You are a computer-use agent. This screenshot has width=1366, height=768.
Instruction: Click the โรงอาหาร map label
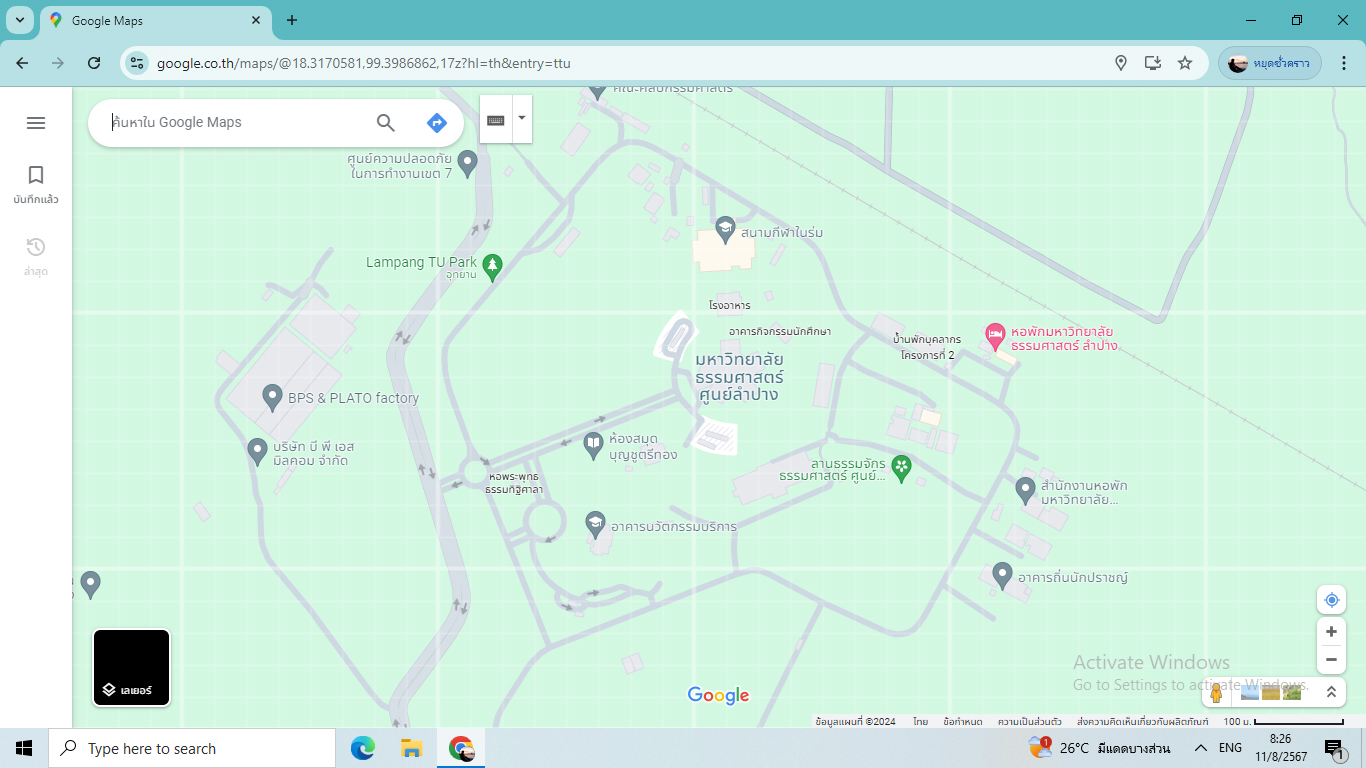(729, 306)
